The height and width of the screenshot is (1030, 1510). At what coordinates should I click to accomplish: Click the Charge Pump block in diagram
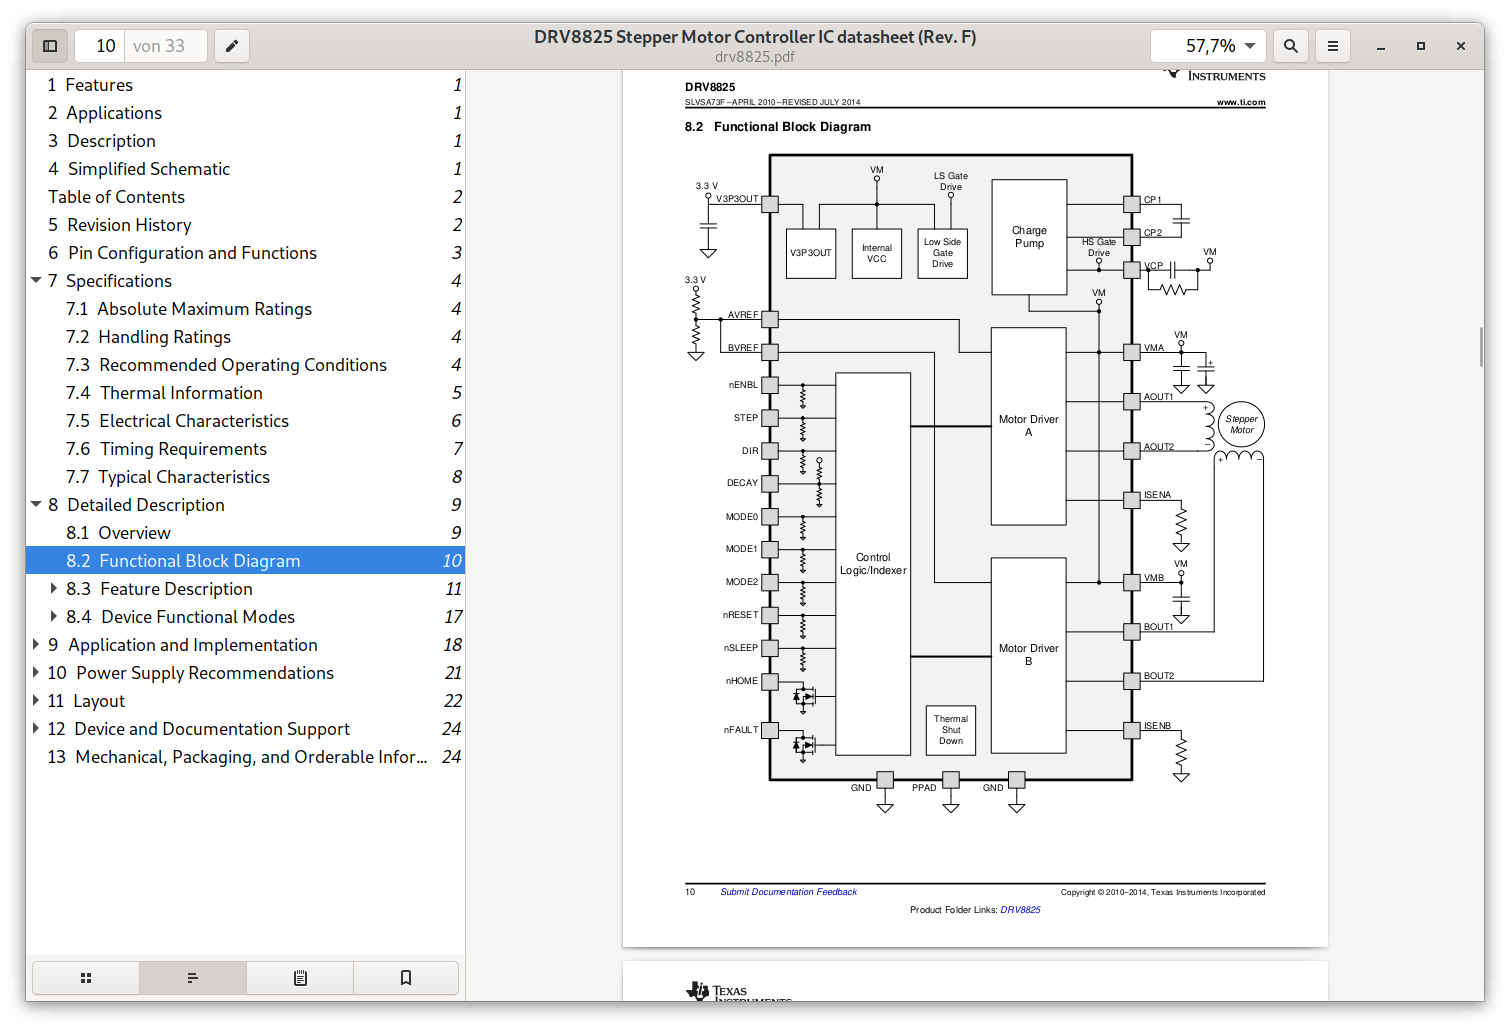(x=1029, y=237)
